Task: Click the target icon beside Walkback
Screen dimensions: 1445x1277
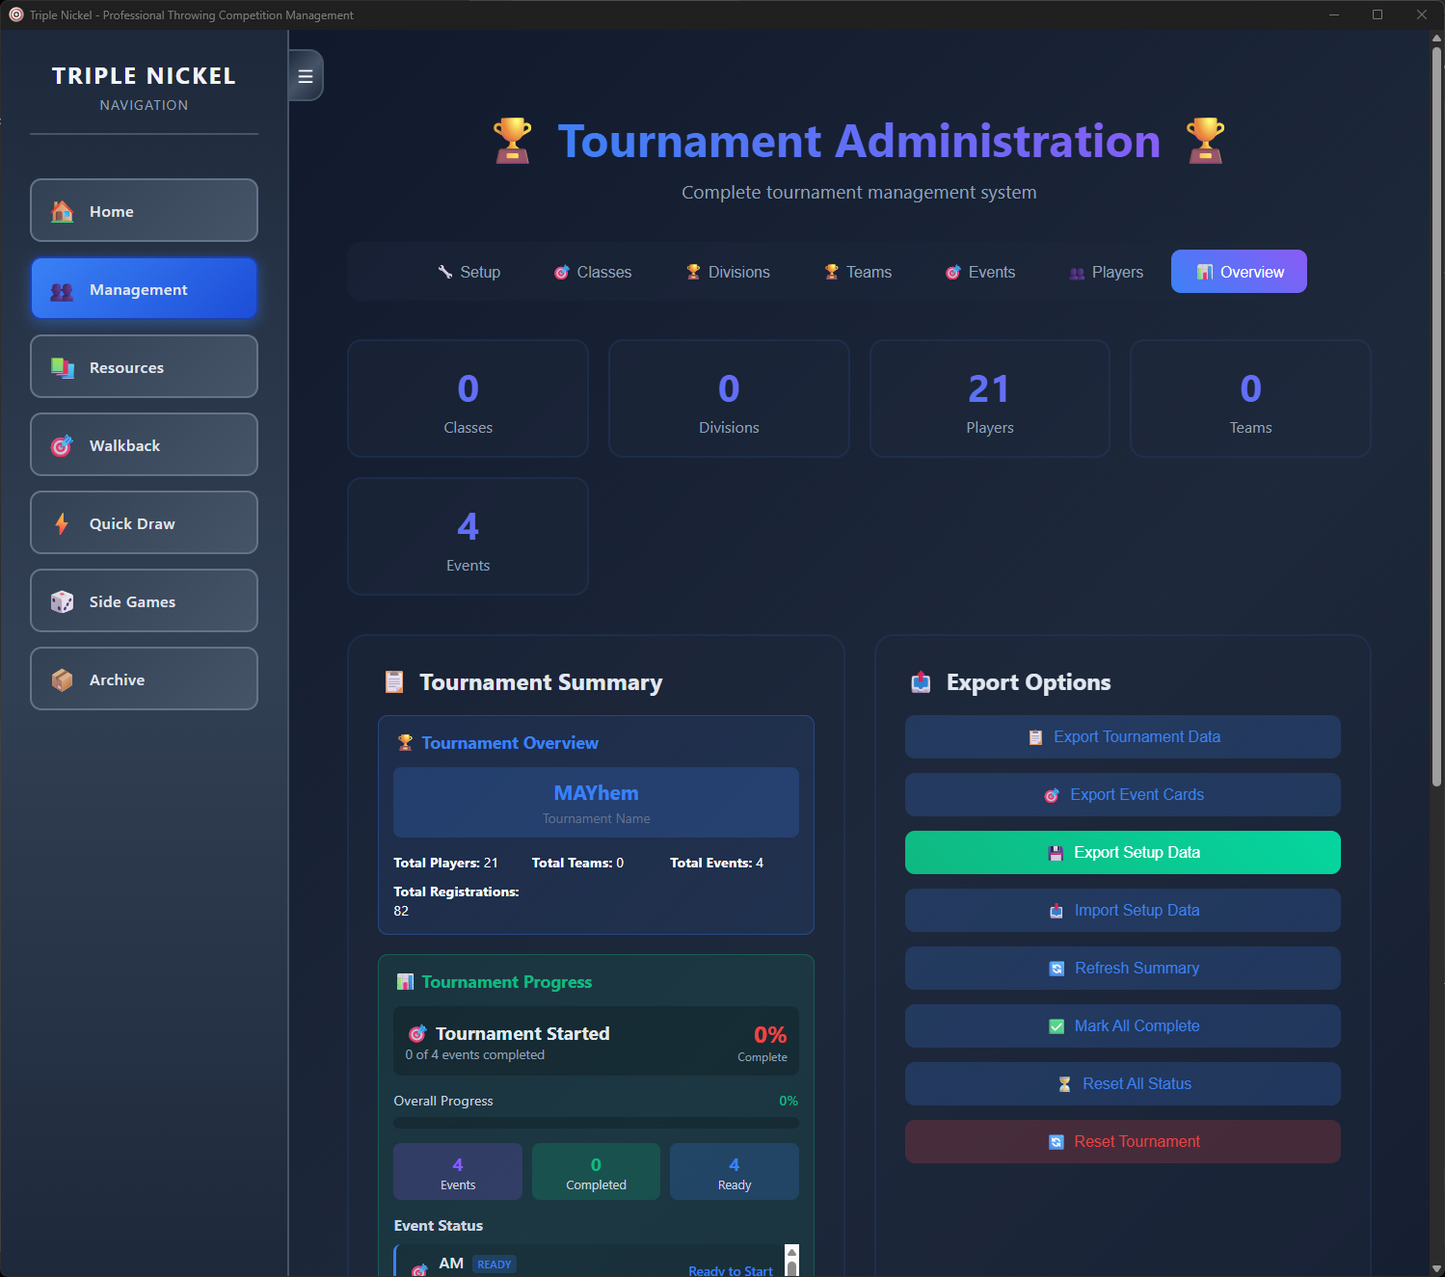Action: 62,446
